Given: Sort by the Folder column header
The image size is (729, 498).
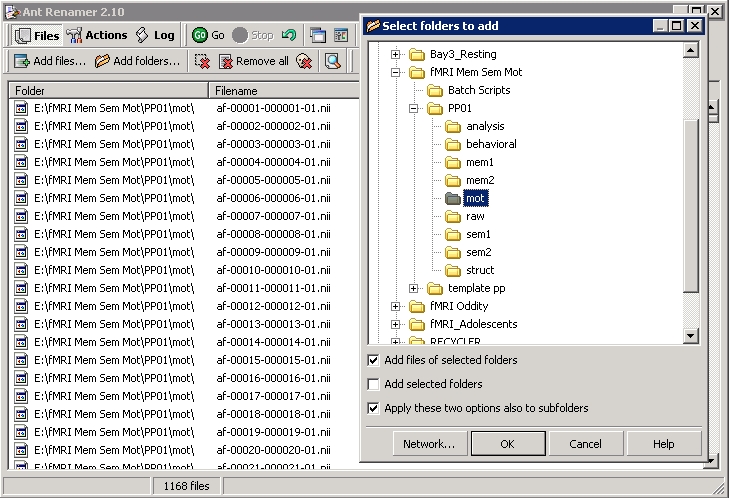Looking at the screenshot, I should tap(108, 91).
